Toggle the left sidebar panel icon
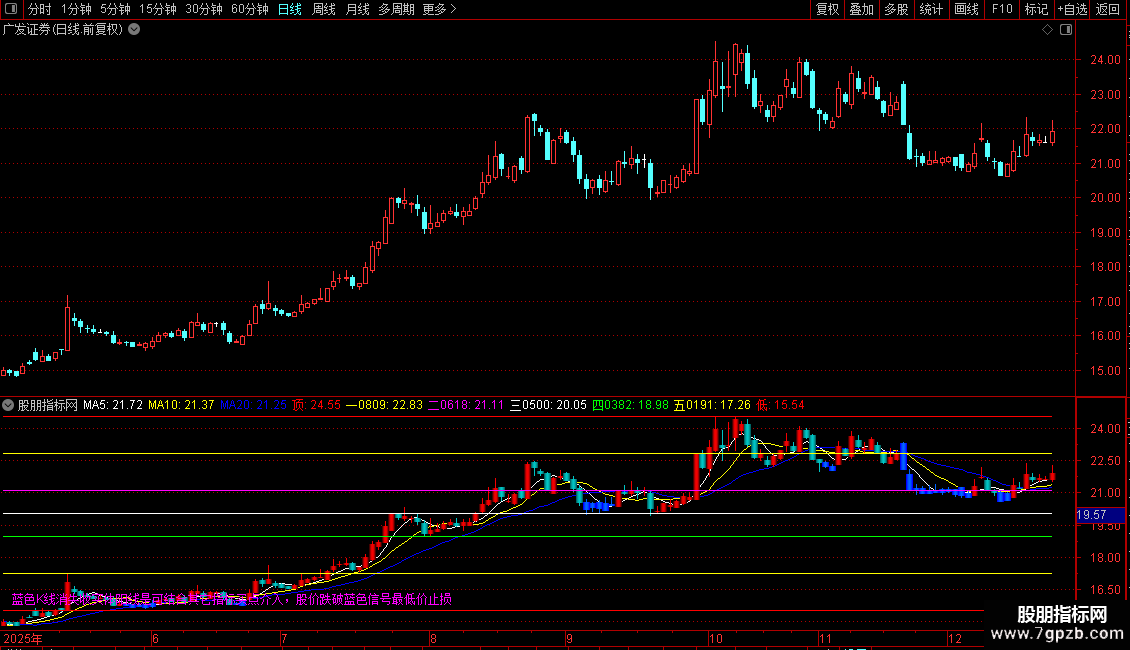 (x=11, y=10)
